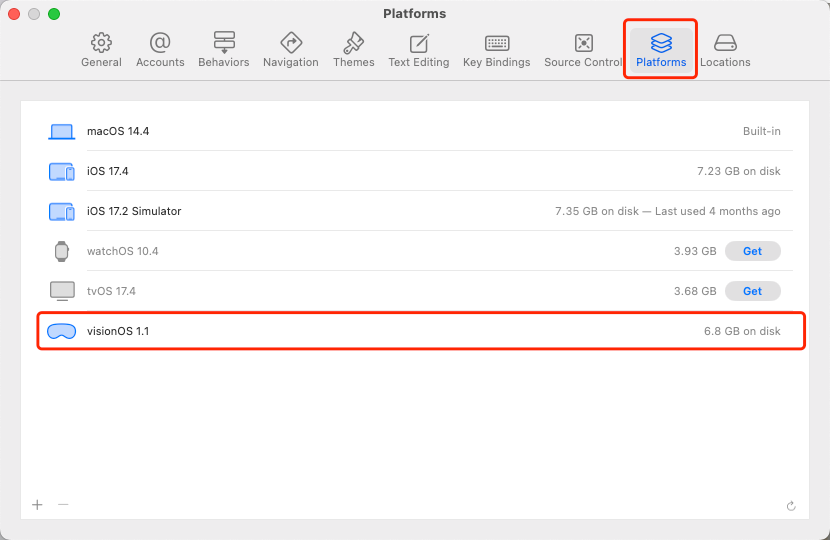Open the Themes settings pane

[x=354, y=50]
